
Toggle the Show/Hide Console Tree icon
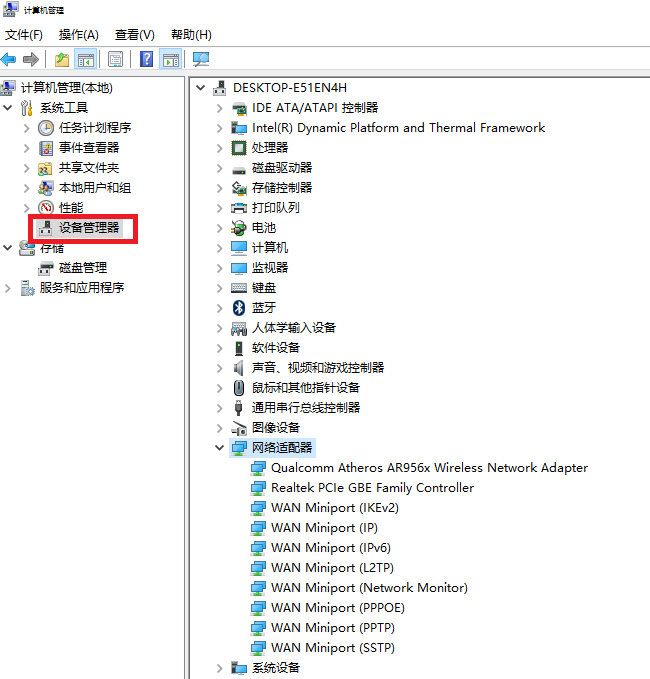coord(85,59)
